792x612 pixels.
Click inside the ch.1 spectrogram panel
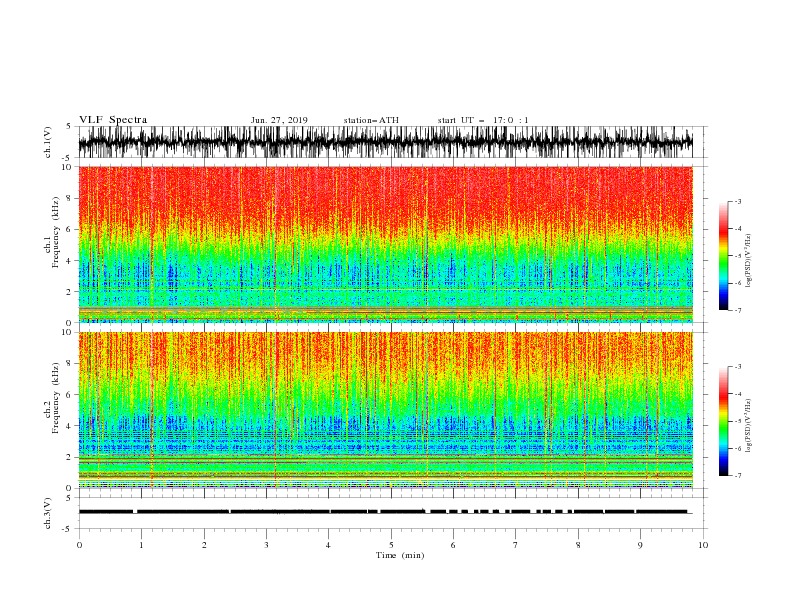tap(385, 244)
